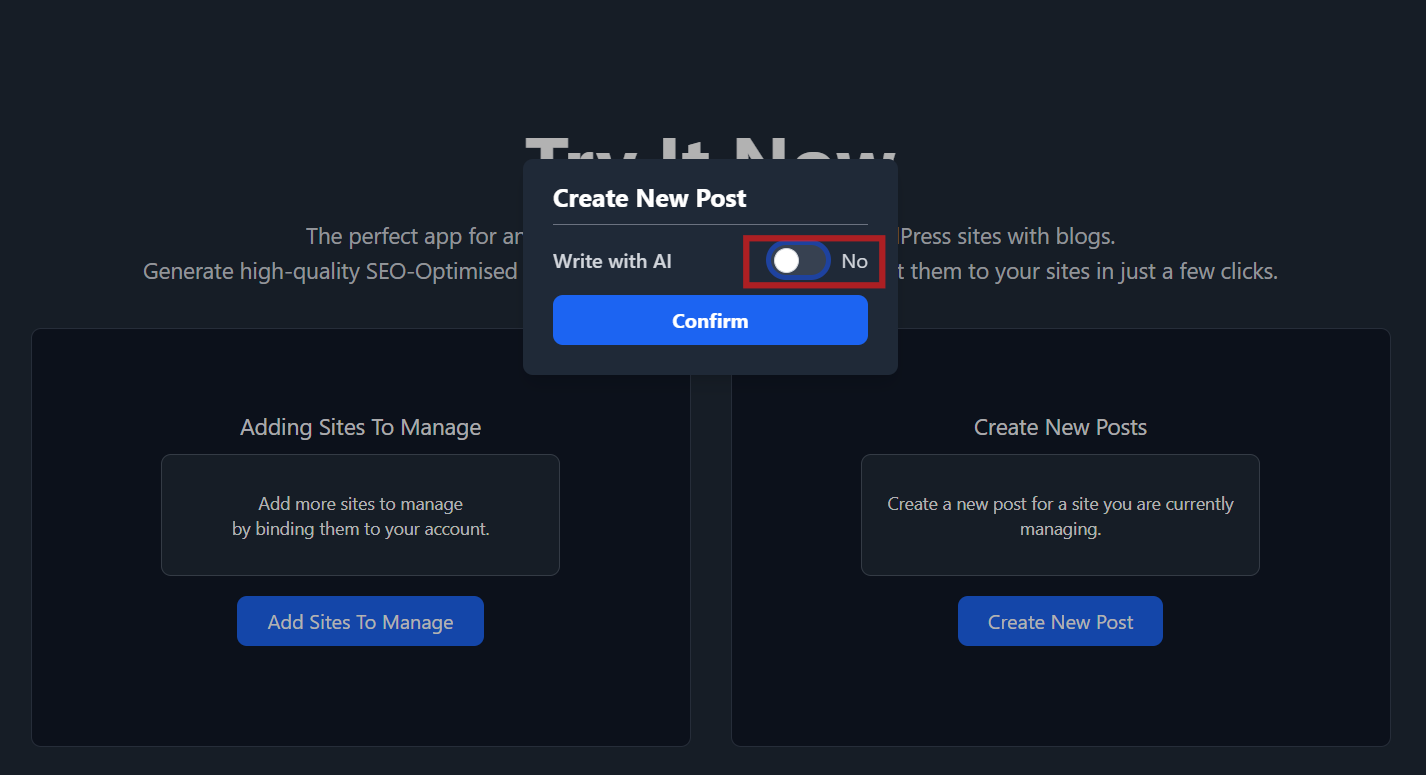
Task: Click the Confirm button in dialog
Action: coord(710,321)
